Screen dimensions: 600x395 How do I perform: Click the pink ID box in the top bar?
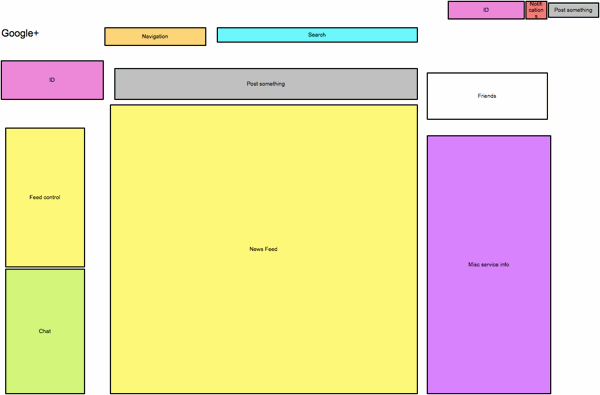click(486, 10)
